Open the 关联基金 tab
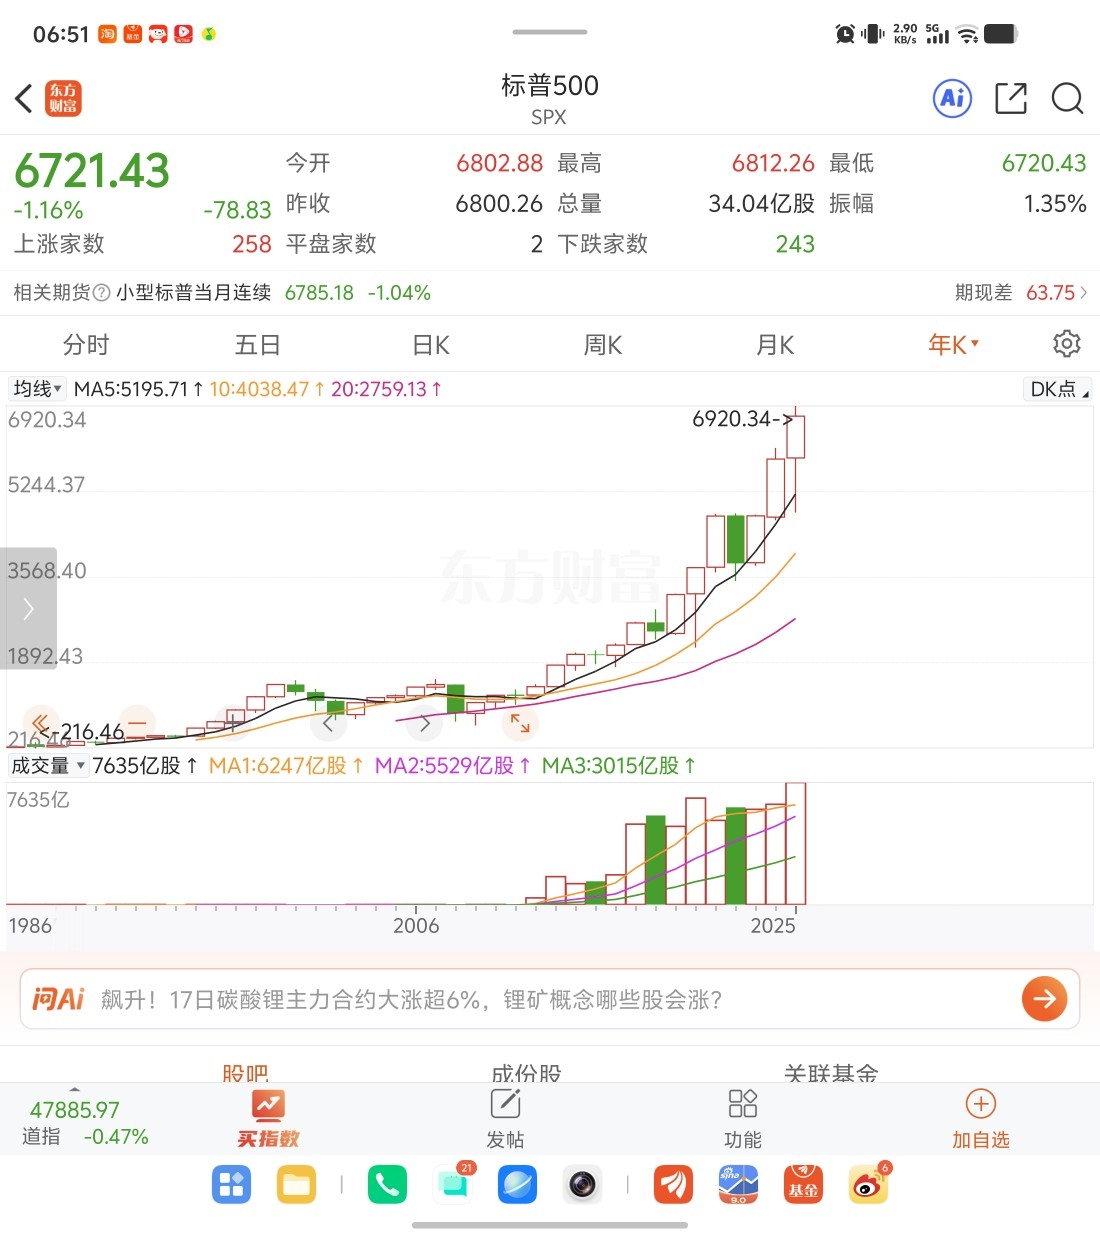Screen dimensions: 1100x1240 (x=831, y=1073)
